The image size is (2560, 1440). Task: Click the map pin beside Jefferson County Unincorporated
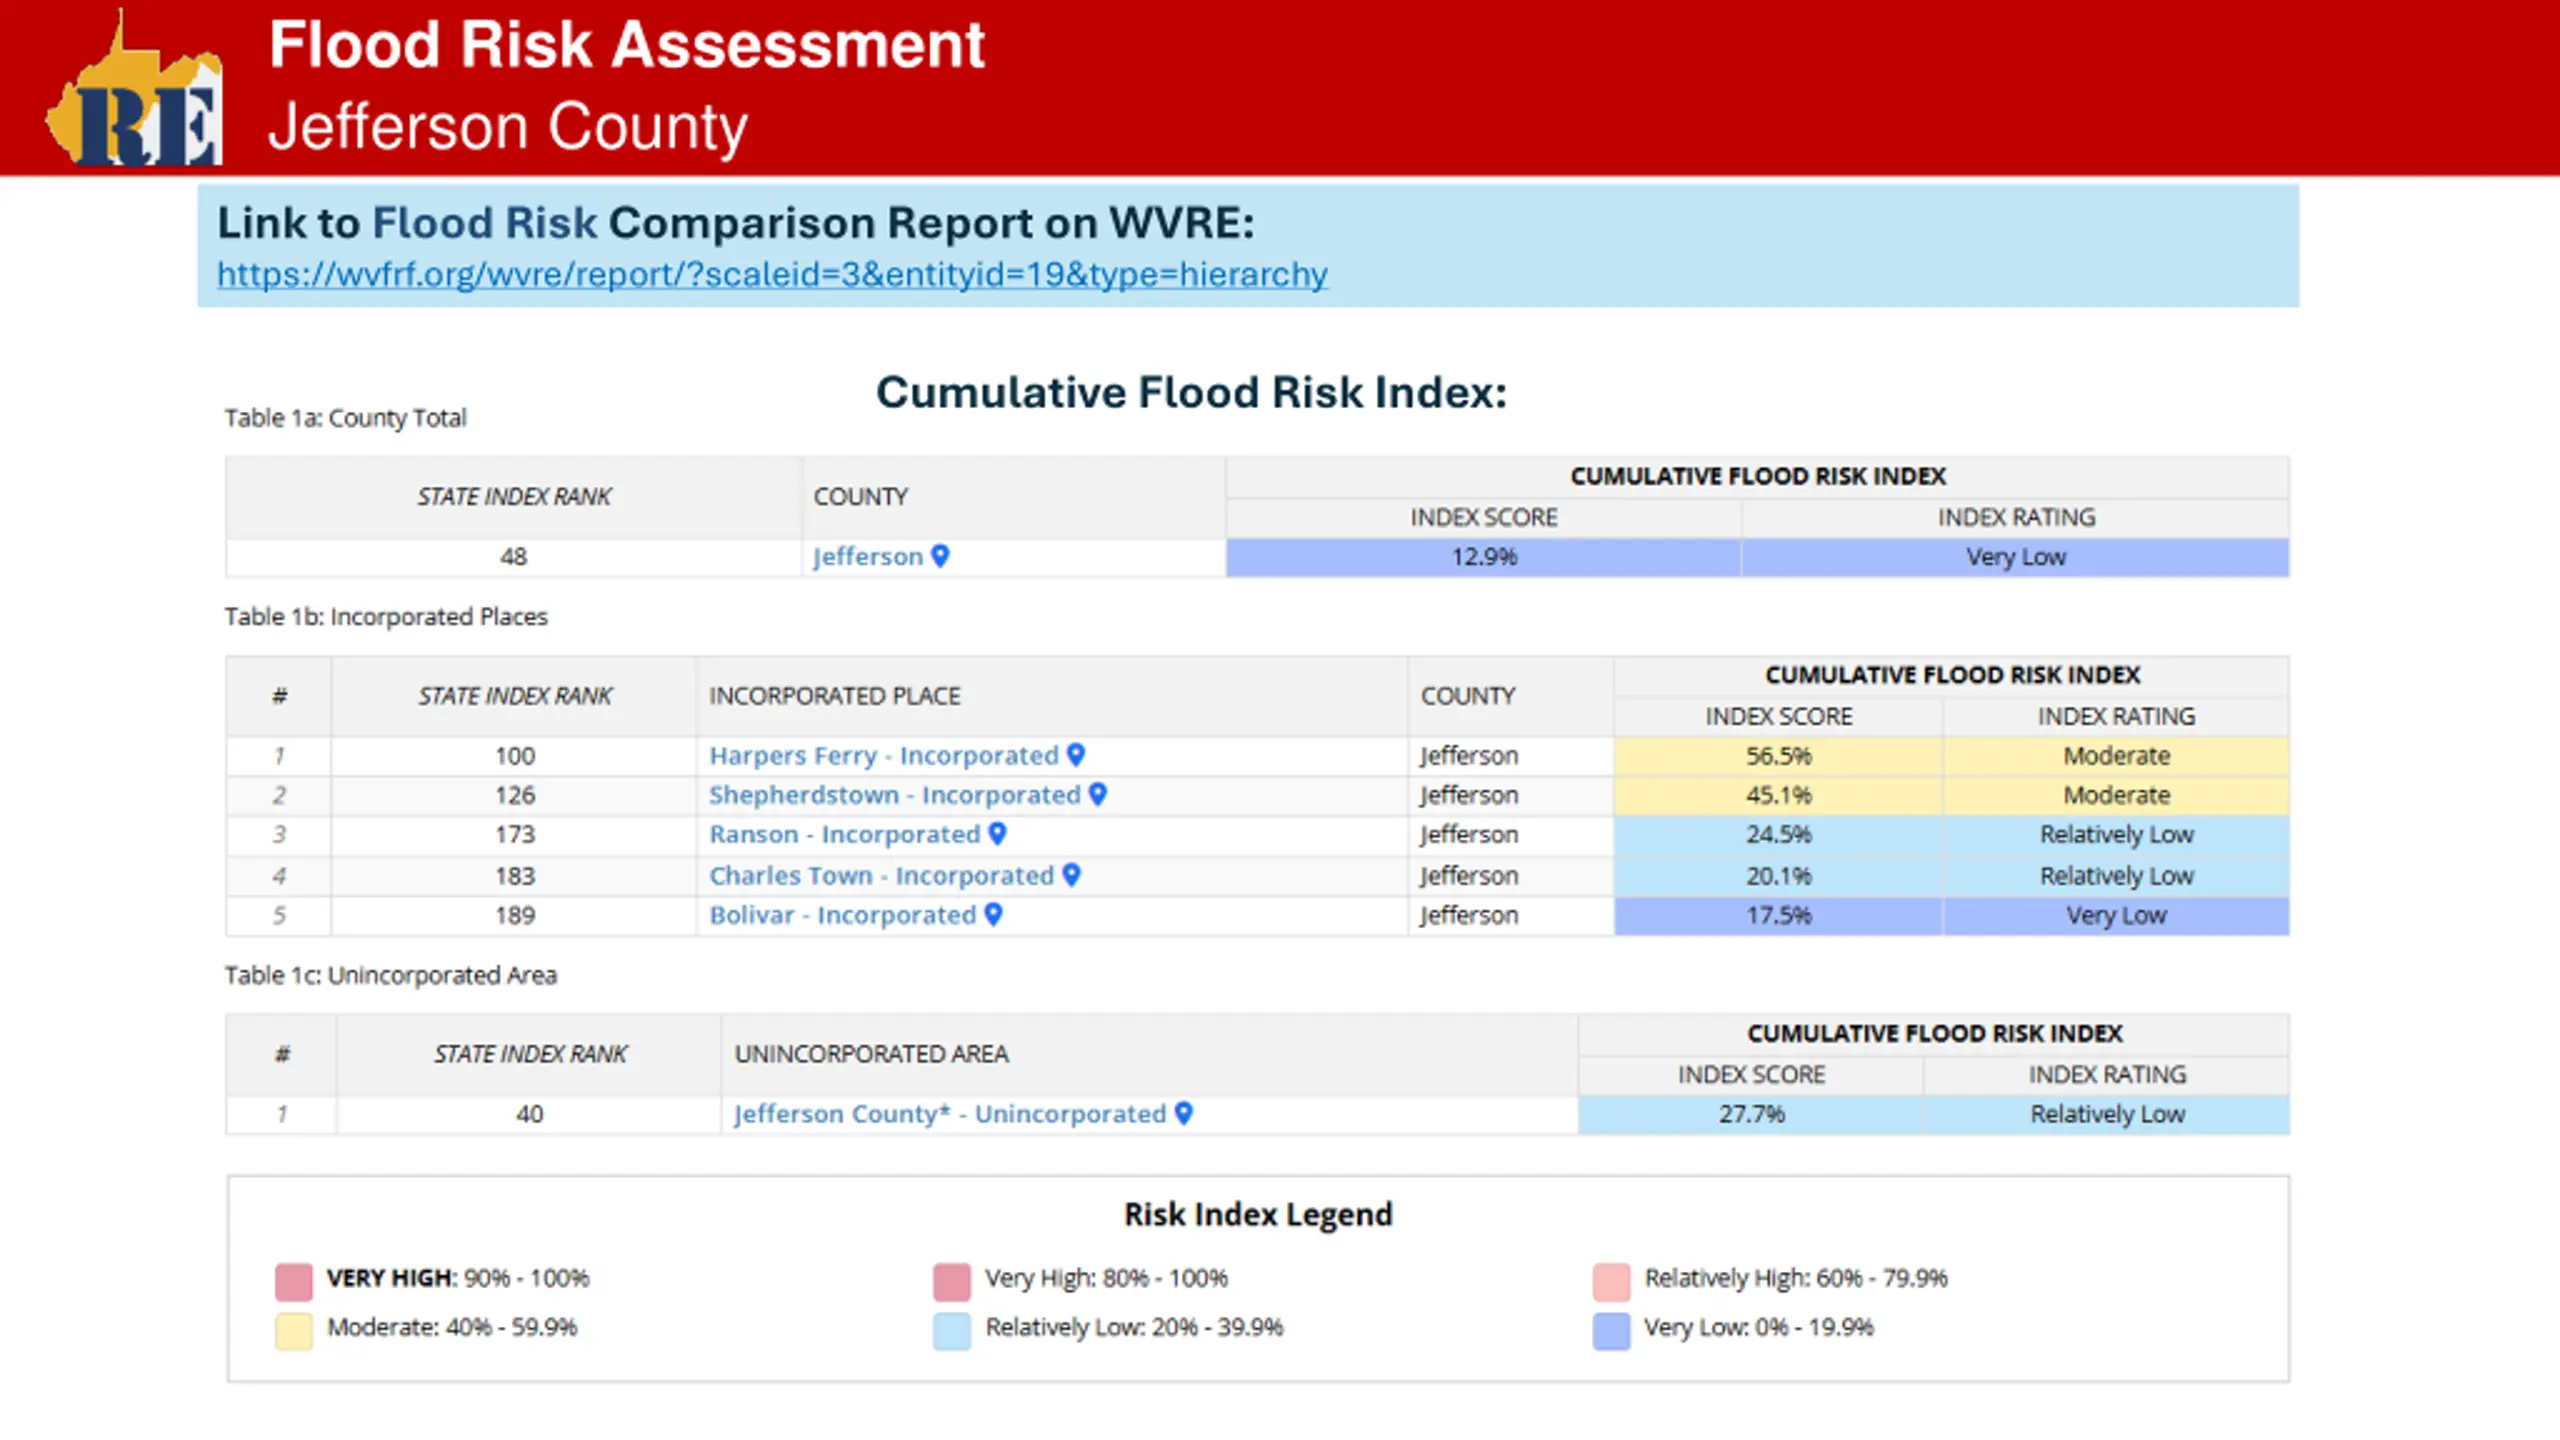point(1183,1114)
